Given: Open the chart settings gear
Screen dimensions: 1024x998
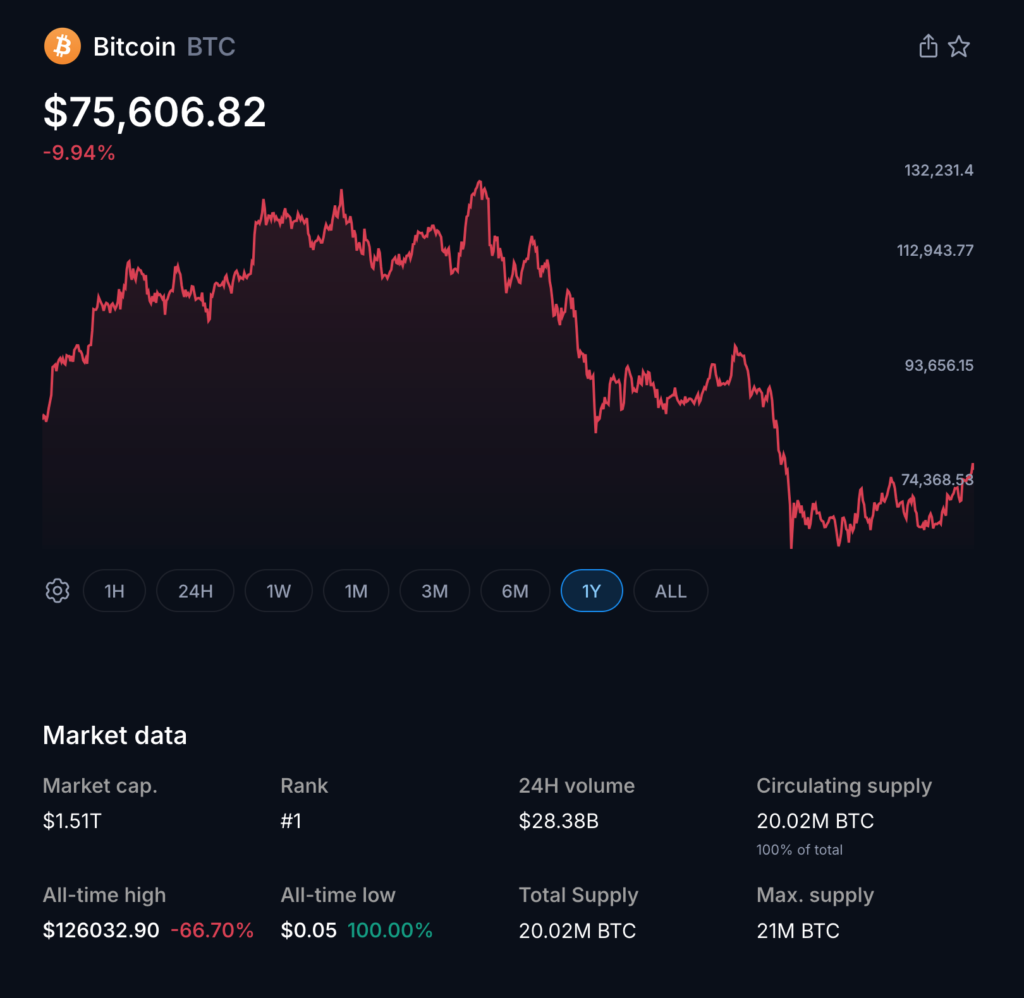Looking at the screenshot, I should pyautogui.click(x=57, y=591).
